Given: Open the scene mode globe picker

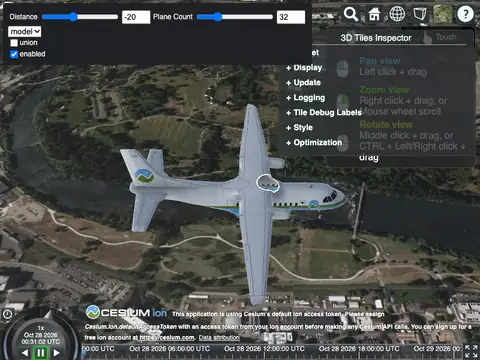Looking at the screenshot, I should click(397, 14).
